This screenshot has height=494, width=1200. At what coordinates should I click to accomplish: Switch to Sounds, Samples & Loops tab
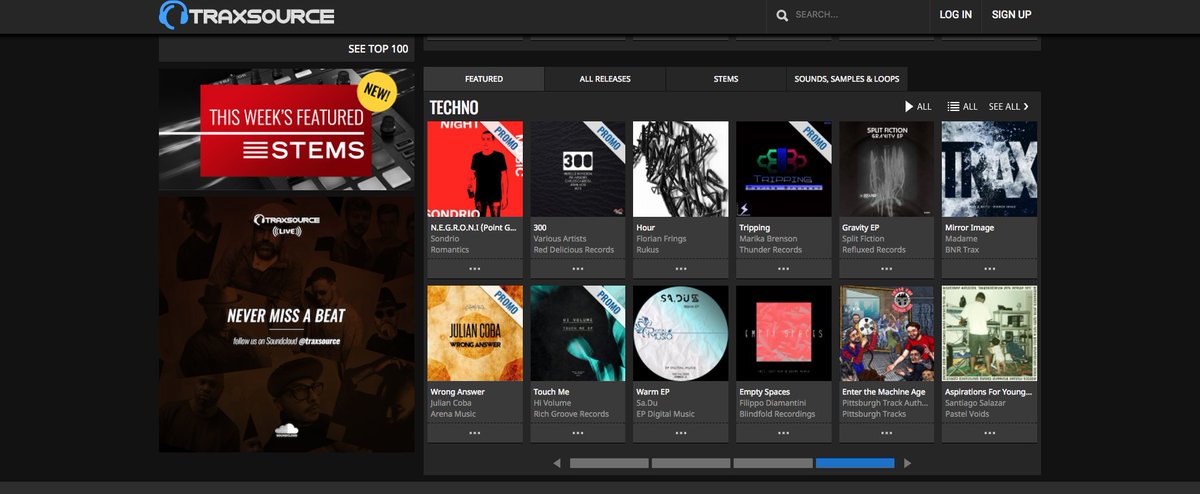coord(847,78)
